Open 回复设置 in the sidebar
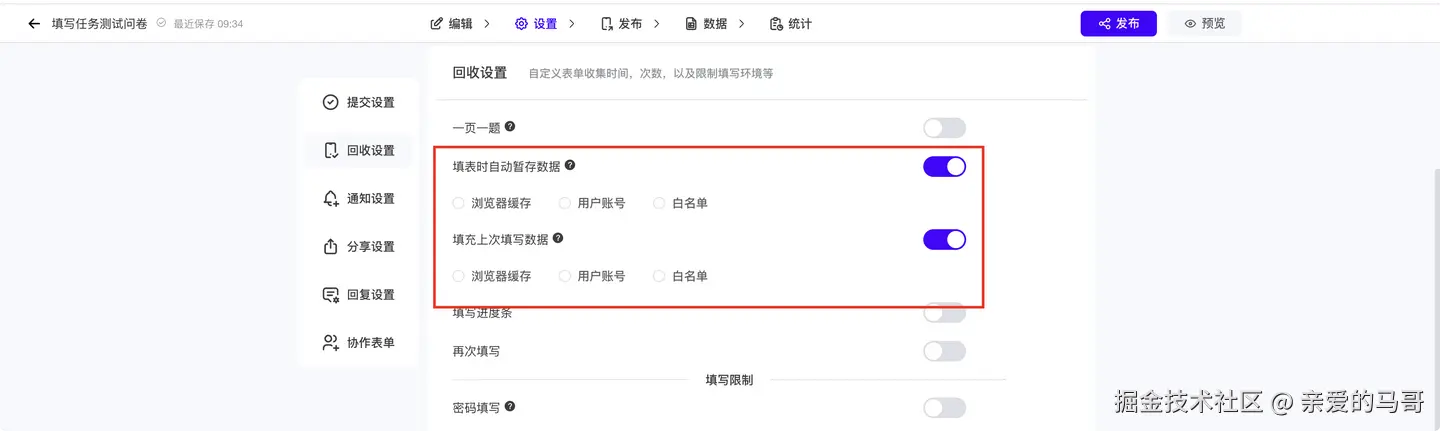Image resolution: width=1440 pixels, height=431 pixels. point(359,295)
